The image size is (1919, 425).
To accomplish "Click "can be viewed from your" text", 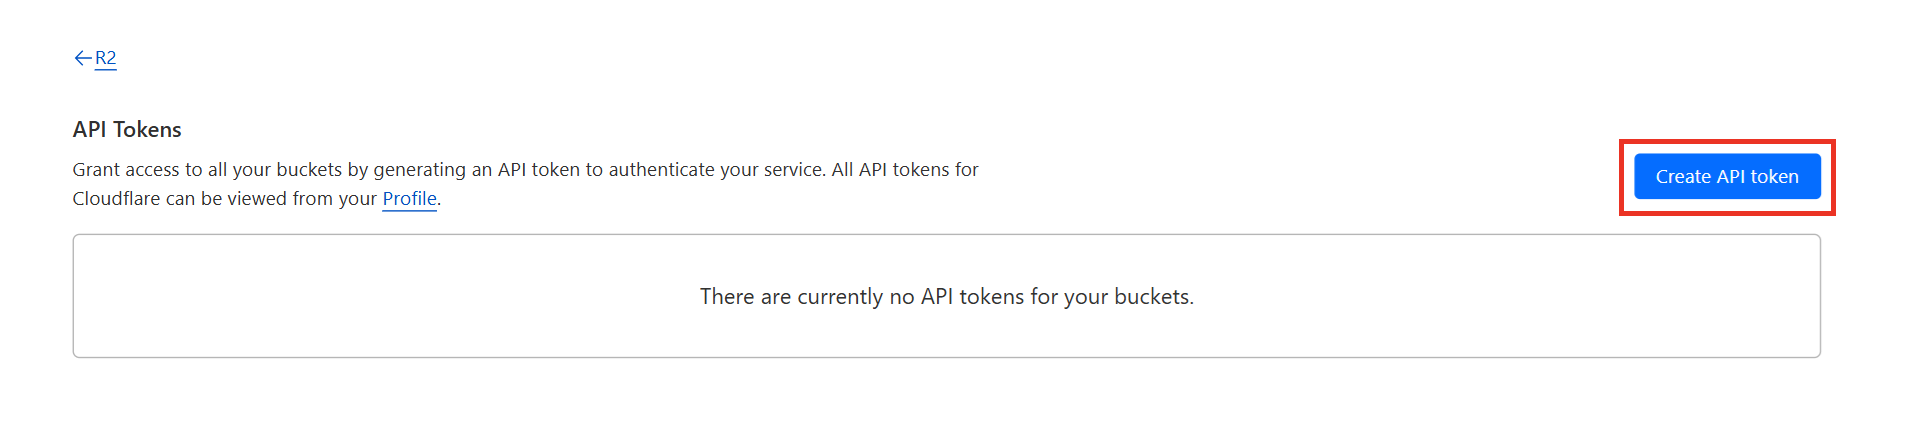I will point(271,198).
